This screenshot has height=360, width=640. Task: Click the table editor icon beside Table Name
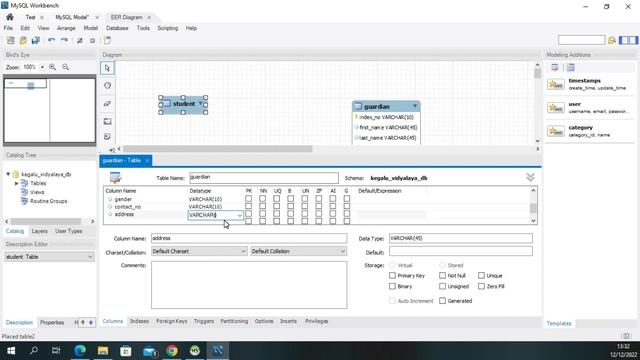(x=116, y=178)
